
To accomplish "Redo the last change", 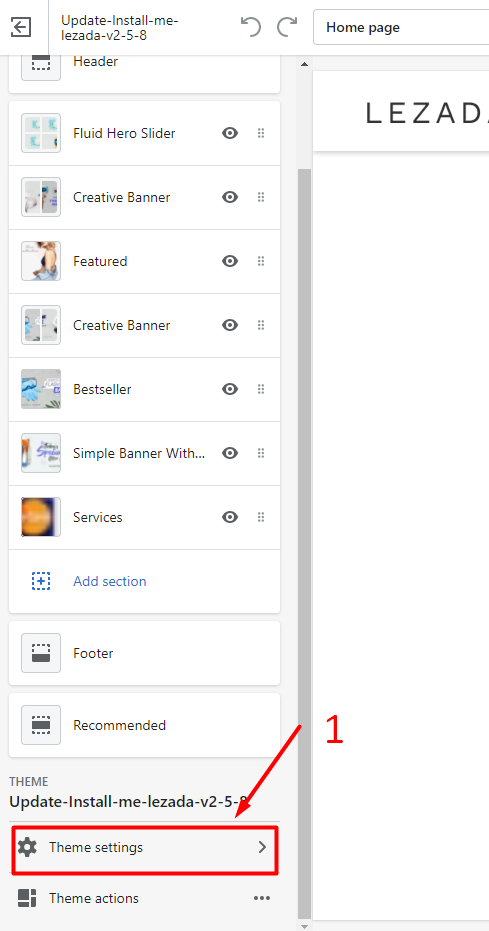I will tap(287, 27).
